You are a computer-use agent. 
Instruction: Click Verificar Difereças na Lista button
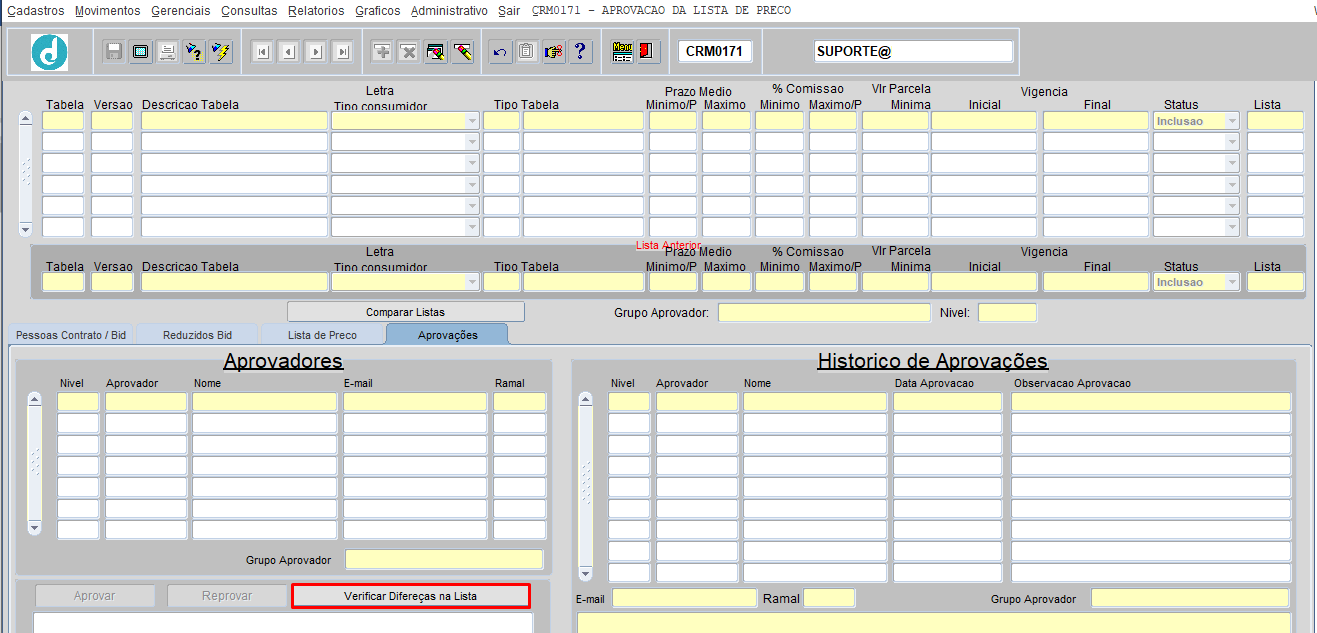(x=410, y=596)
